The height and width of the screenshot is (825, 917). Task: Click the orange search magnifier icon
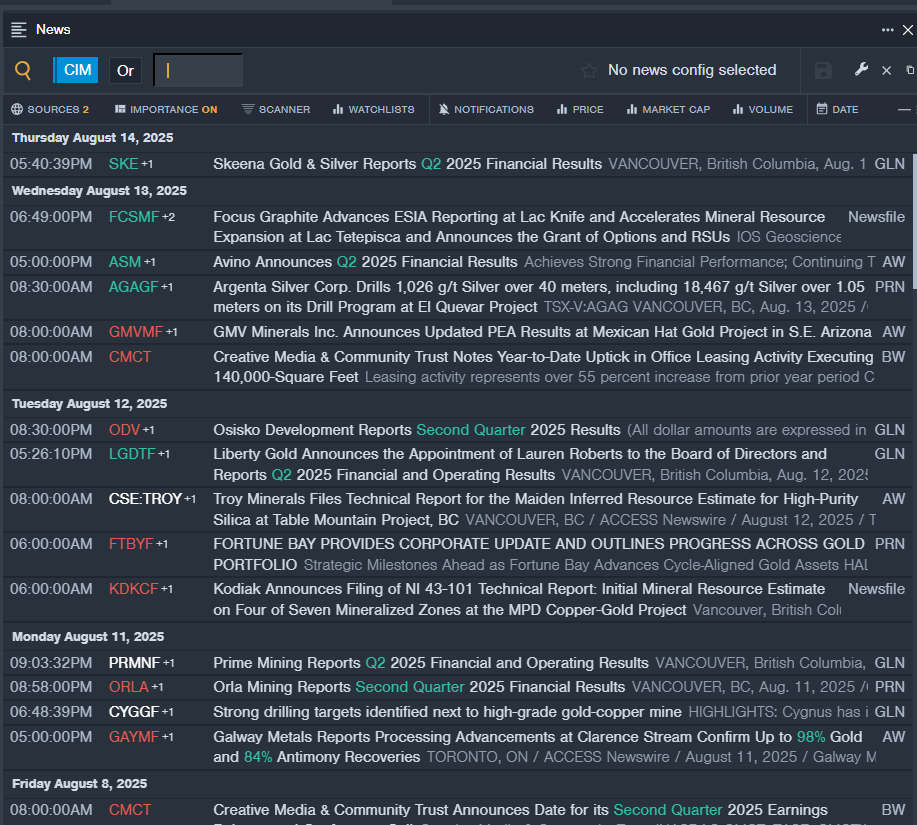[23, 70]
